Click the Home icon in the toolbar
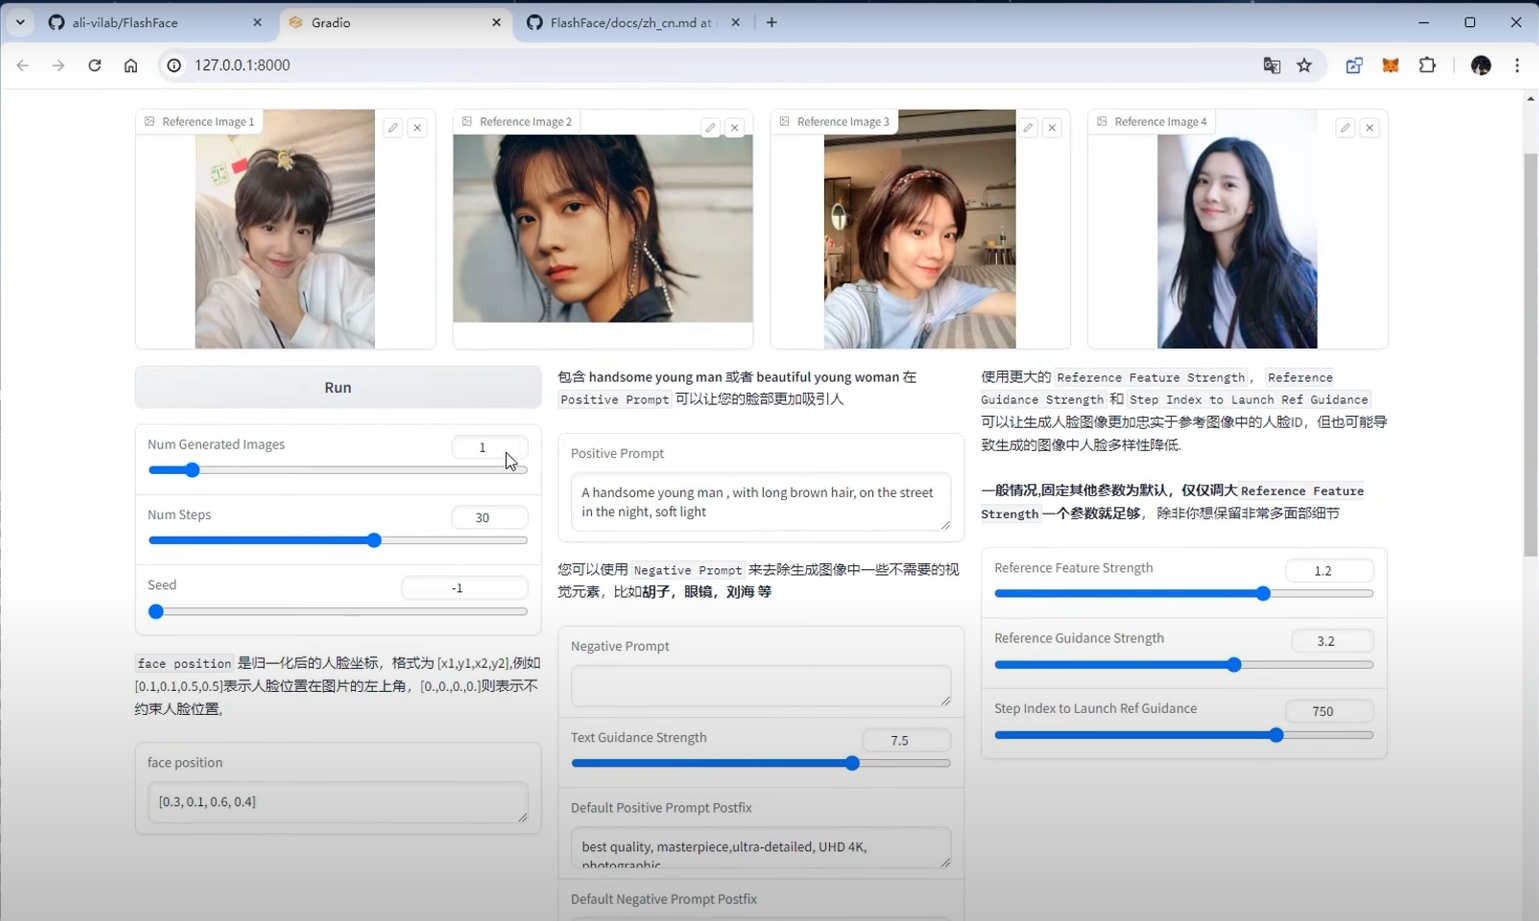This screenshot has width=1539, height=921. [x=131, y=65]
